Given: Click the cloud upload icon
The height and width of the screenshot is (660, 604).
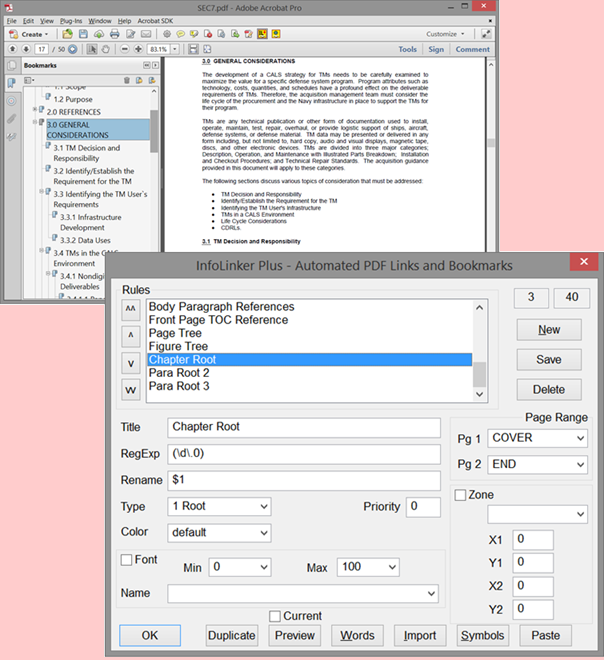Looking at the screenshot, I should [99, 34].
